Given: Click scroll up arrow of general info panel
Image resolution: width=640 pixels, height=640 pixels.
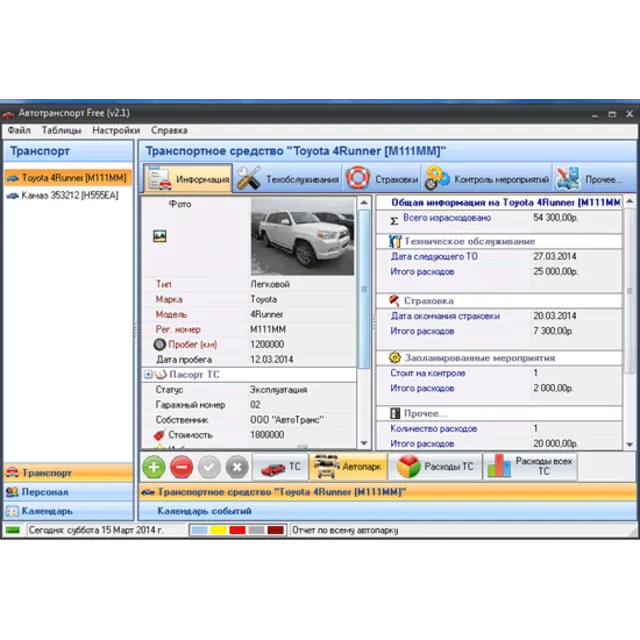Looking at the screenshot, I should click(x=630, y=201).
